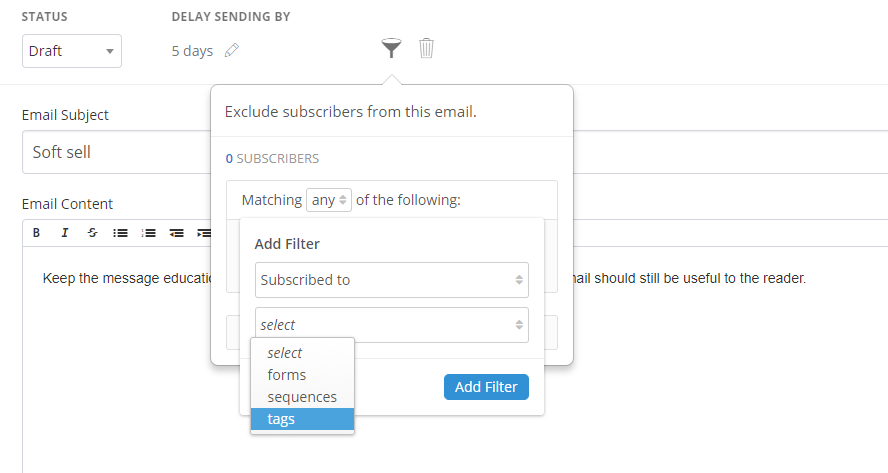Insert a bulleted list
Screen dimensions: 888x473
[x=120, y=233]
